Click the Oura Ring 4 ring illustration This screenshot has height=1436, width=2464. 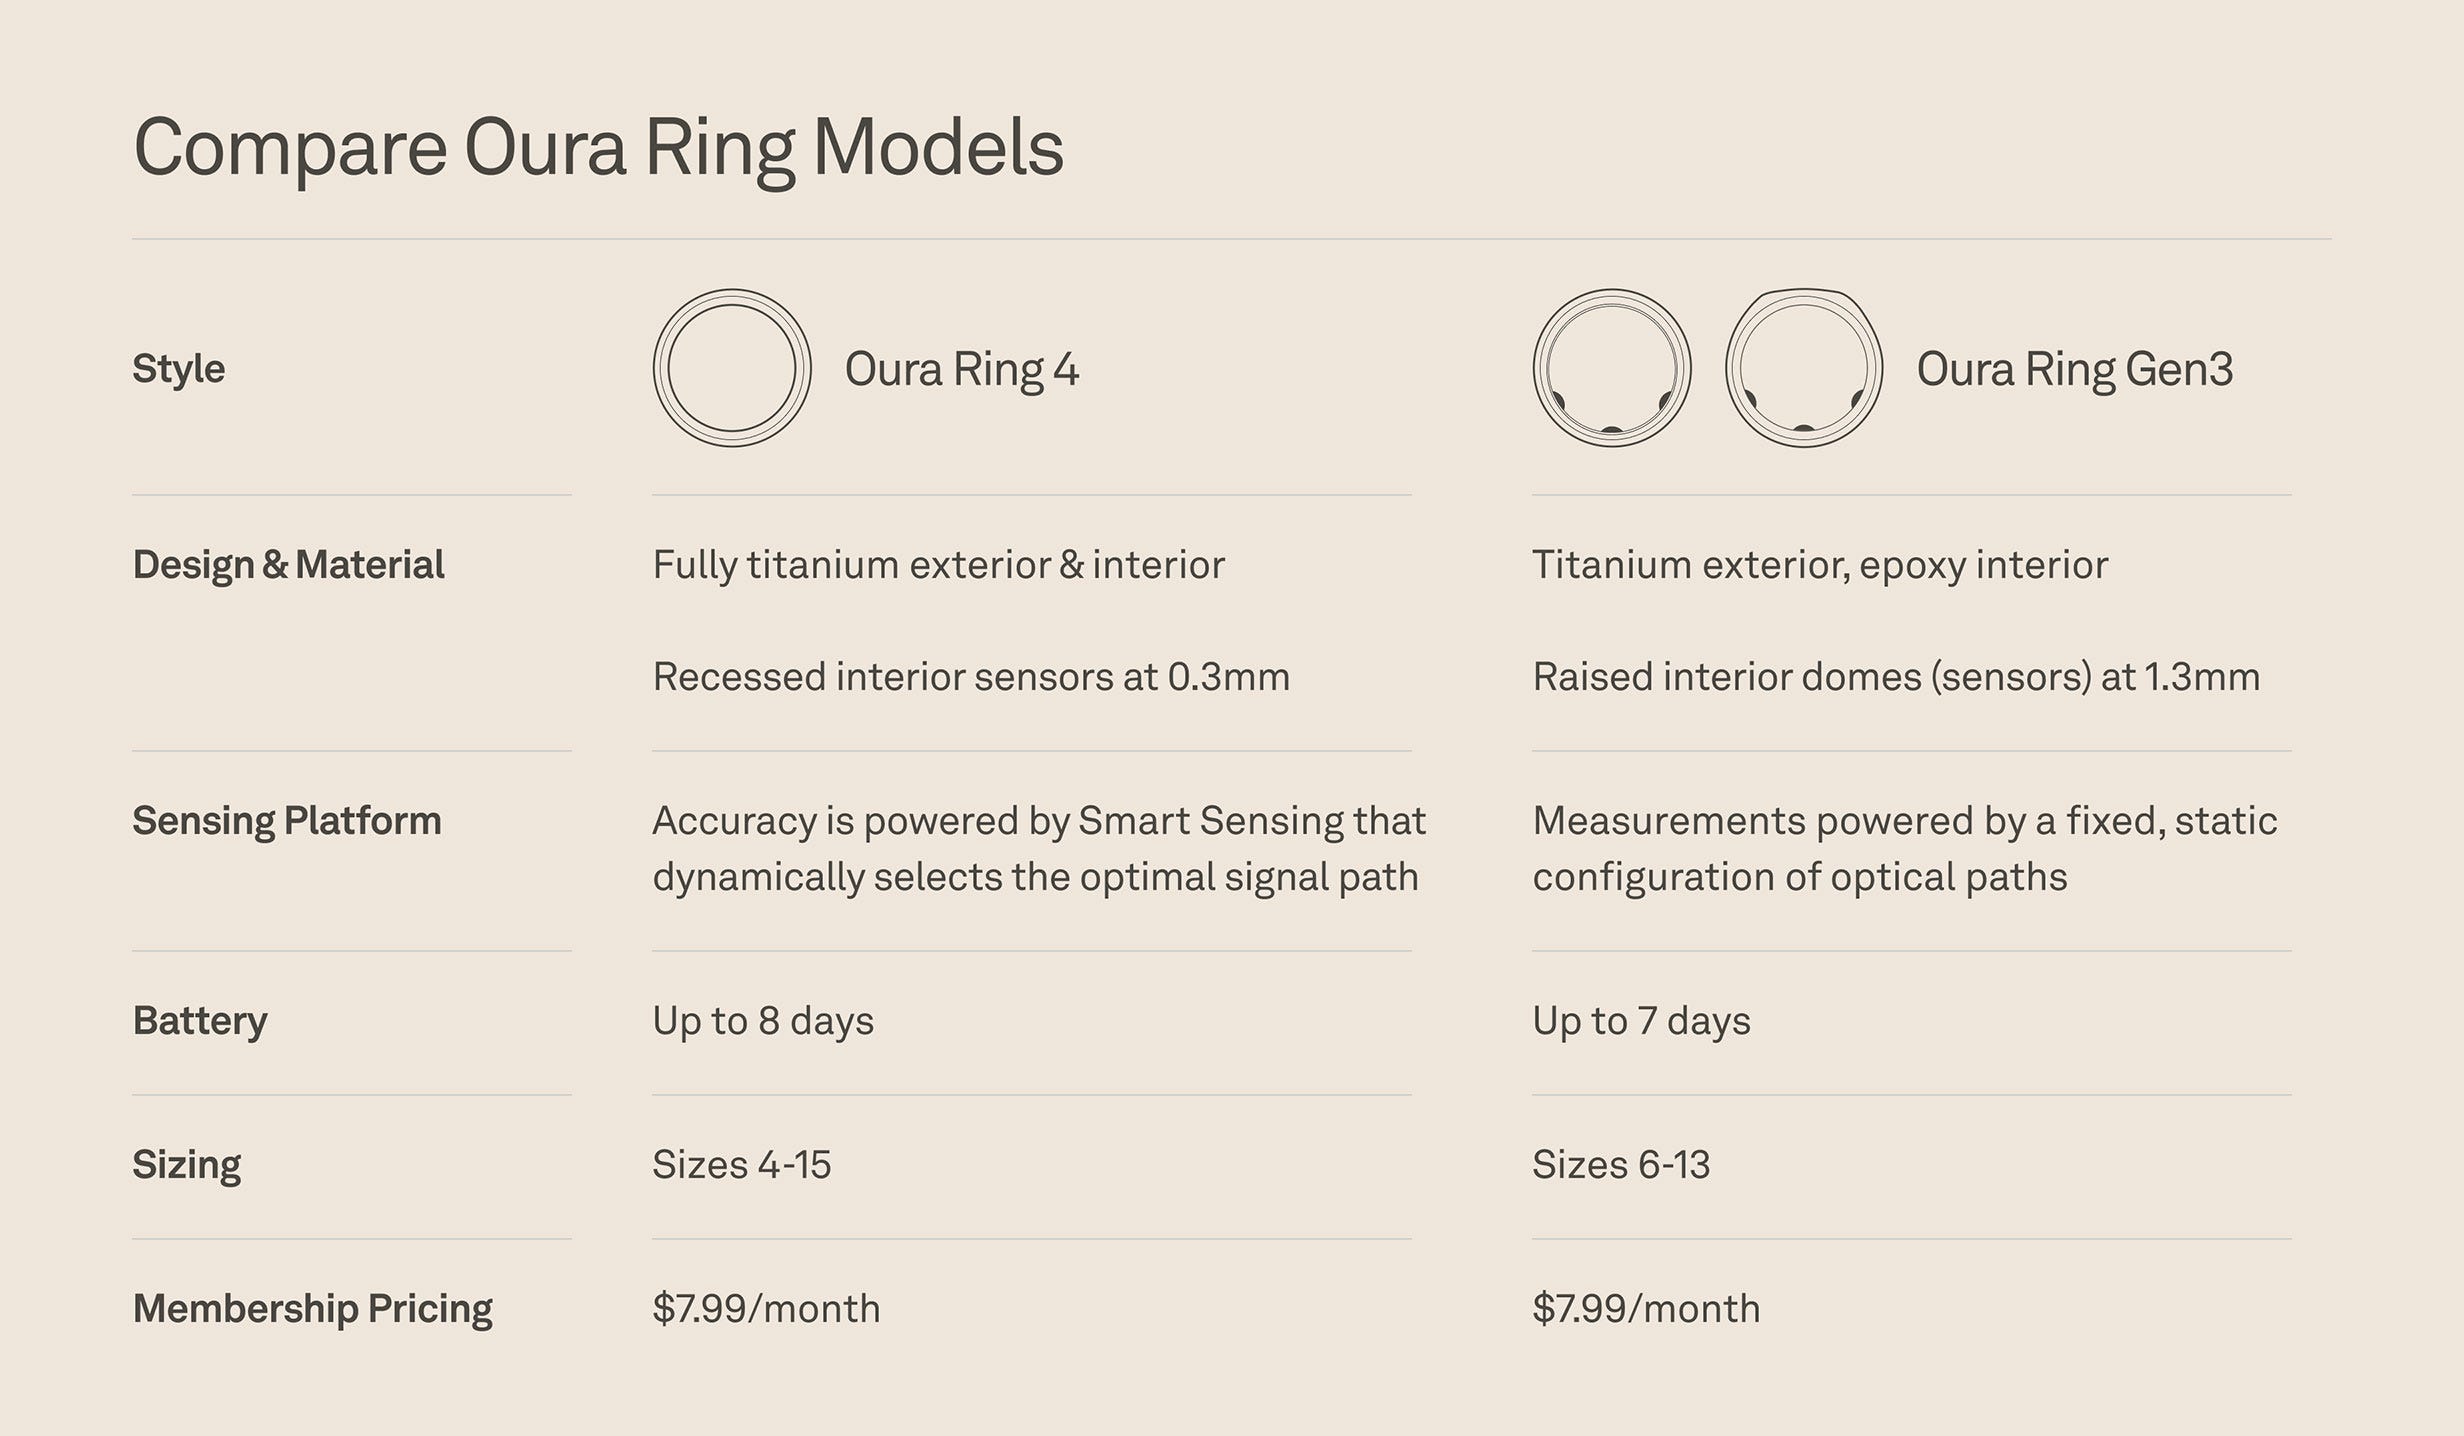pos(732,368)
